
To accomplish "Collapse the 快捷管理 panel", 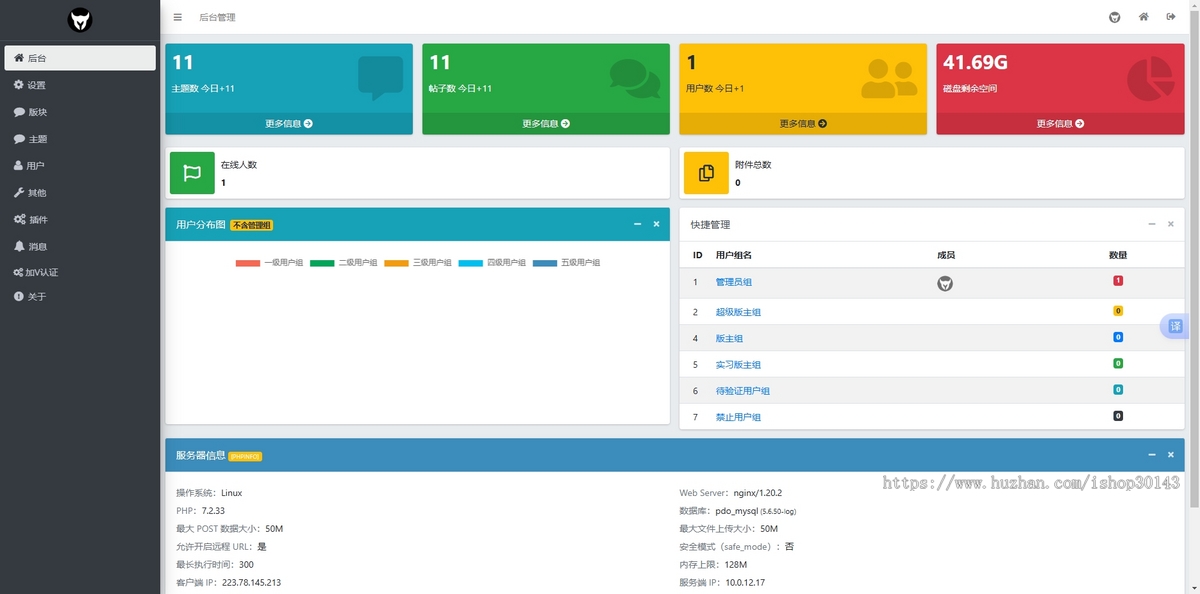I will point(1152,224).
